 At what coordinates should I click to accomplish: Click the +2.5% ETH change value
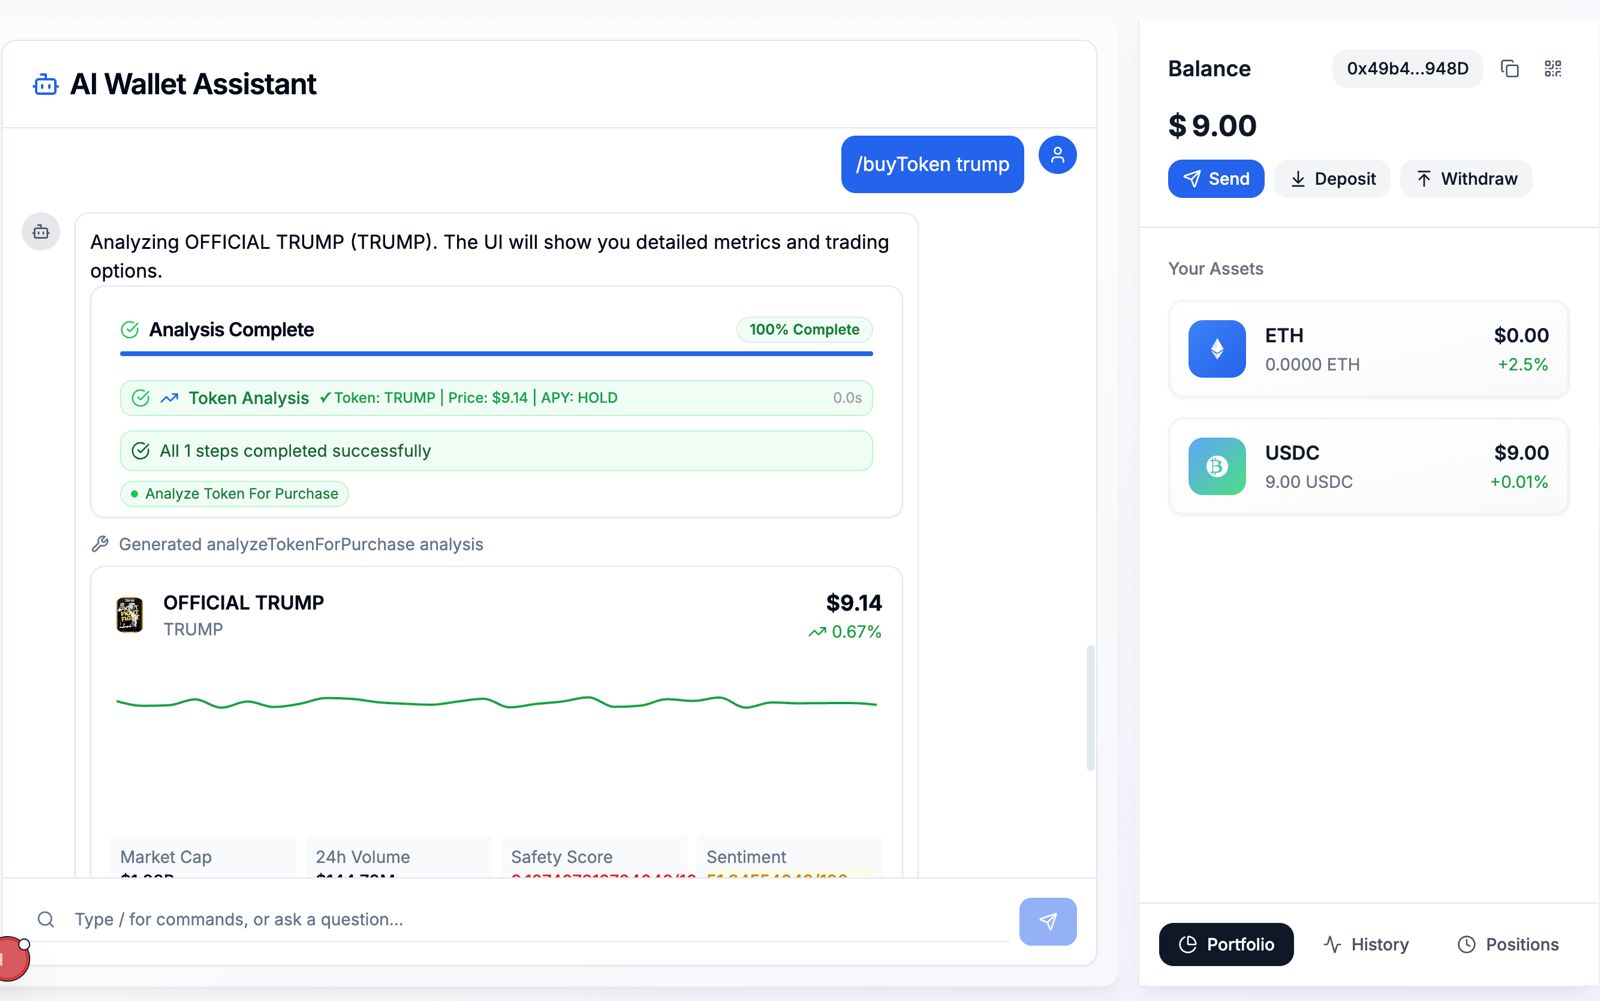click(x=1522, y=365)
